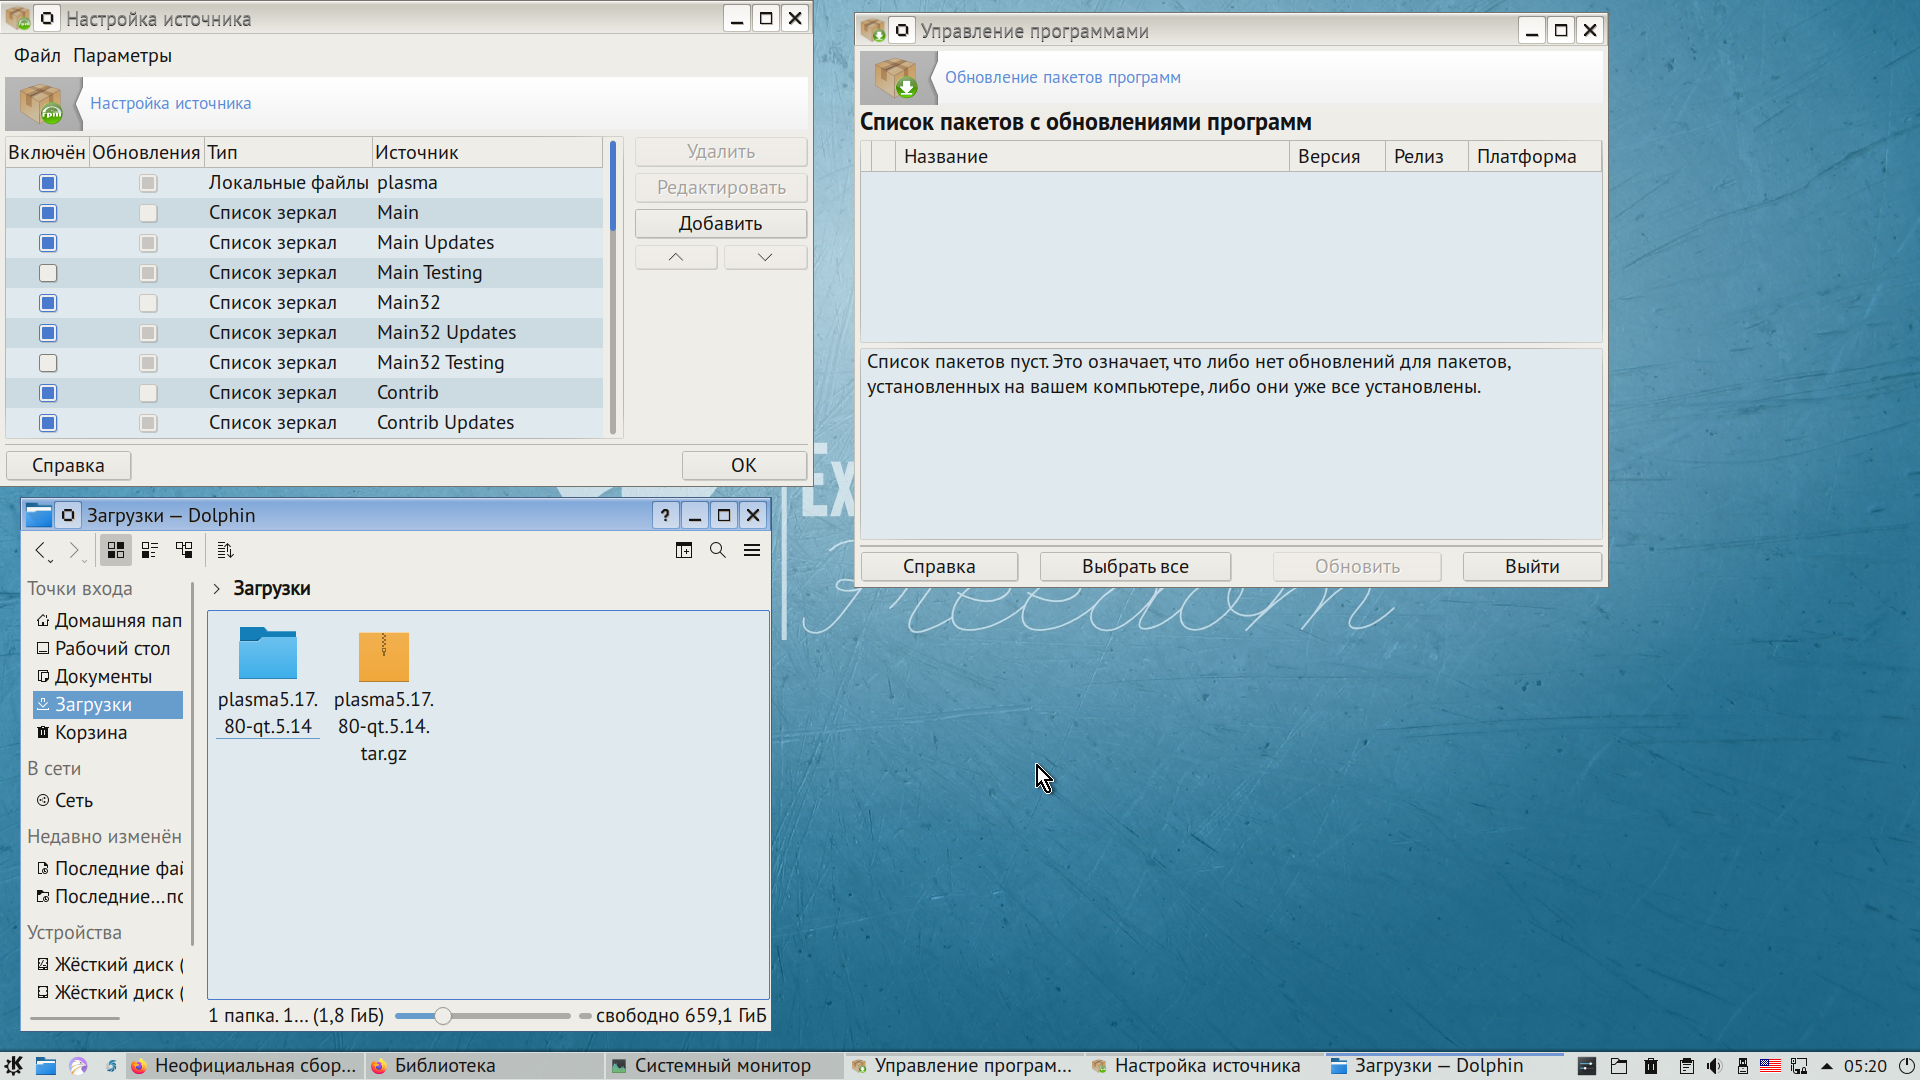Open the plasma5.17.80-qt.5.14.tar.gz archive
Viewport: 1920px width, 1080px height.
click(x=384, y=657)
